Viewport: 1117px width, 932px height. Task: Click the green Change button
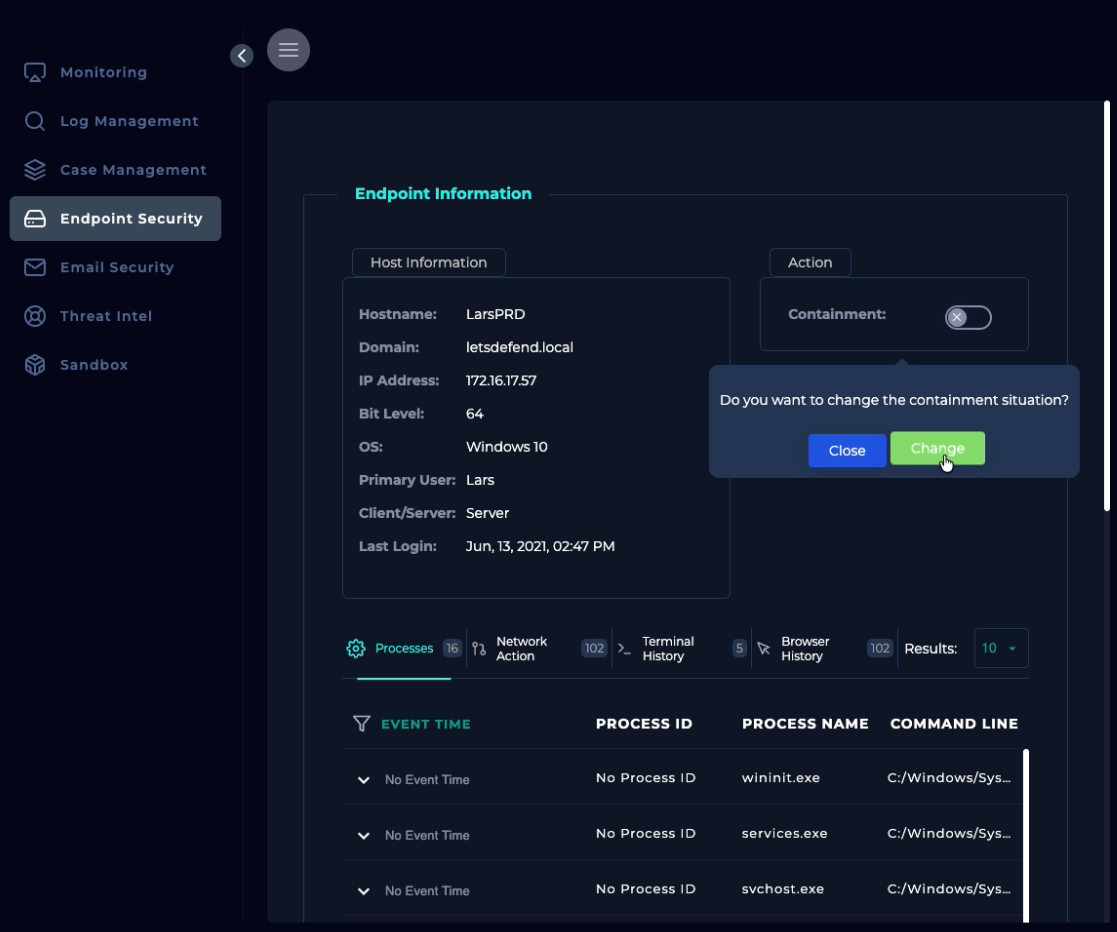click(937, 449)
